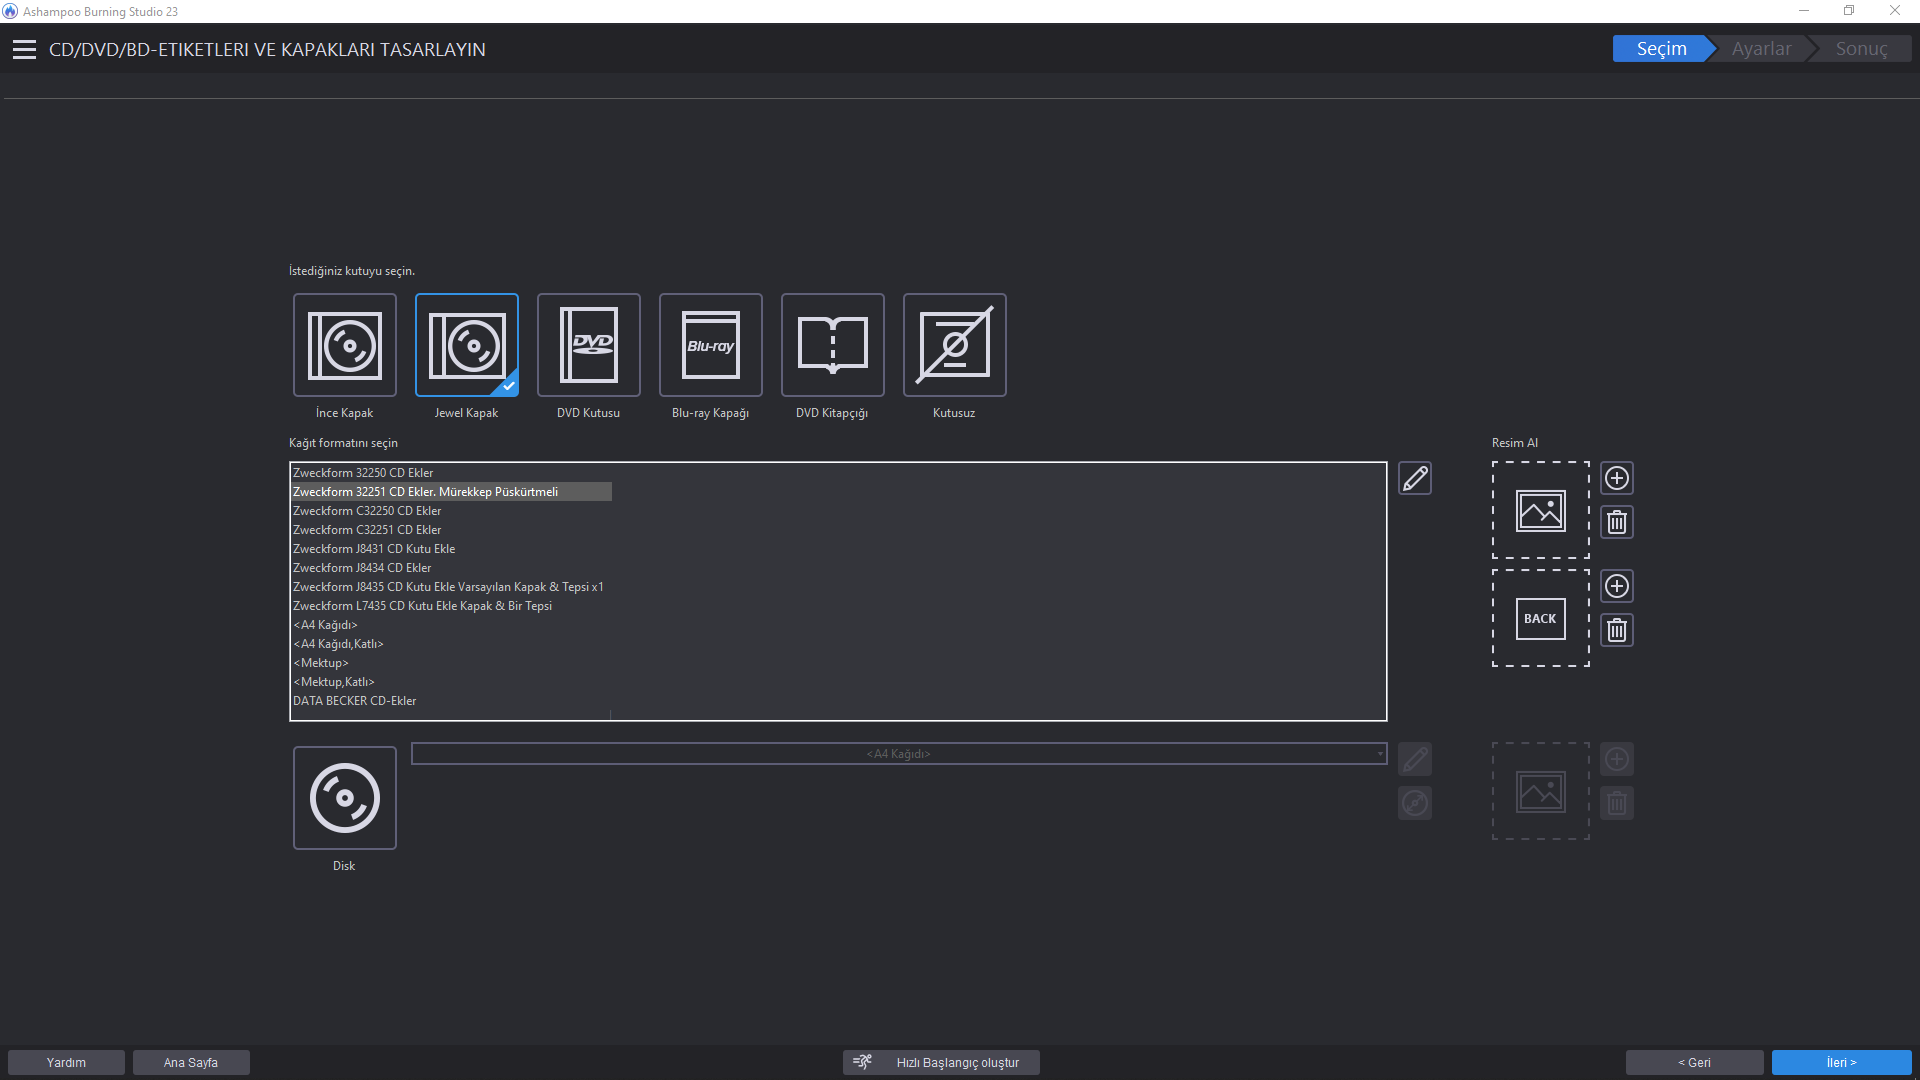The image size is (1920, 1080).
Task: Select the Kutusuz no-case icon
Action: 955,345
